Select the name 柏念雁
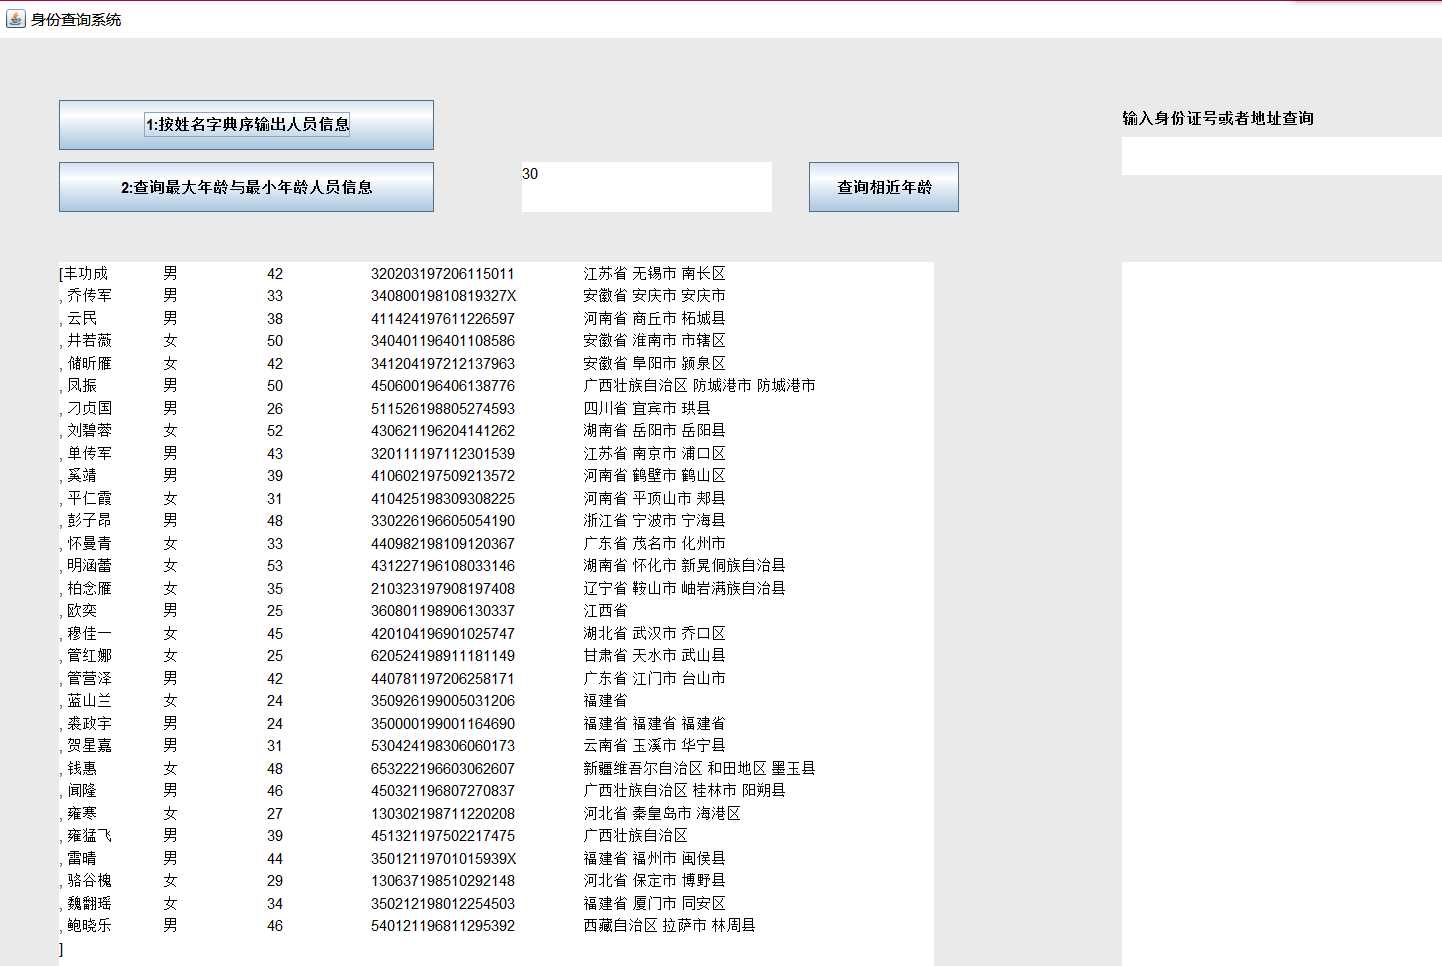Viewport: 1442px width, 966px height. click(89, 588)
